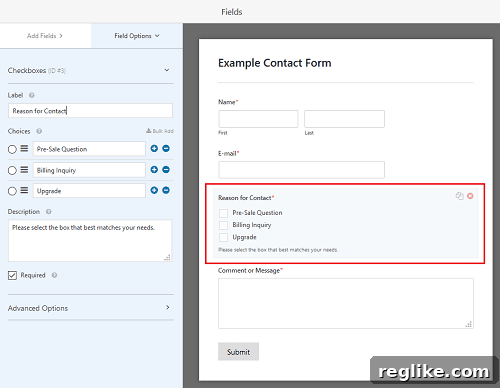Viewport: 500px width, 388px height.
Task: Switch to Field Options tab
Action: click(137, 36)
